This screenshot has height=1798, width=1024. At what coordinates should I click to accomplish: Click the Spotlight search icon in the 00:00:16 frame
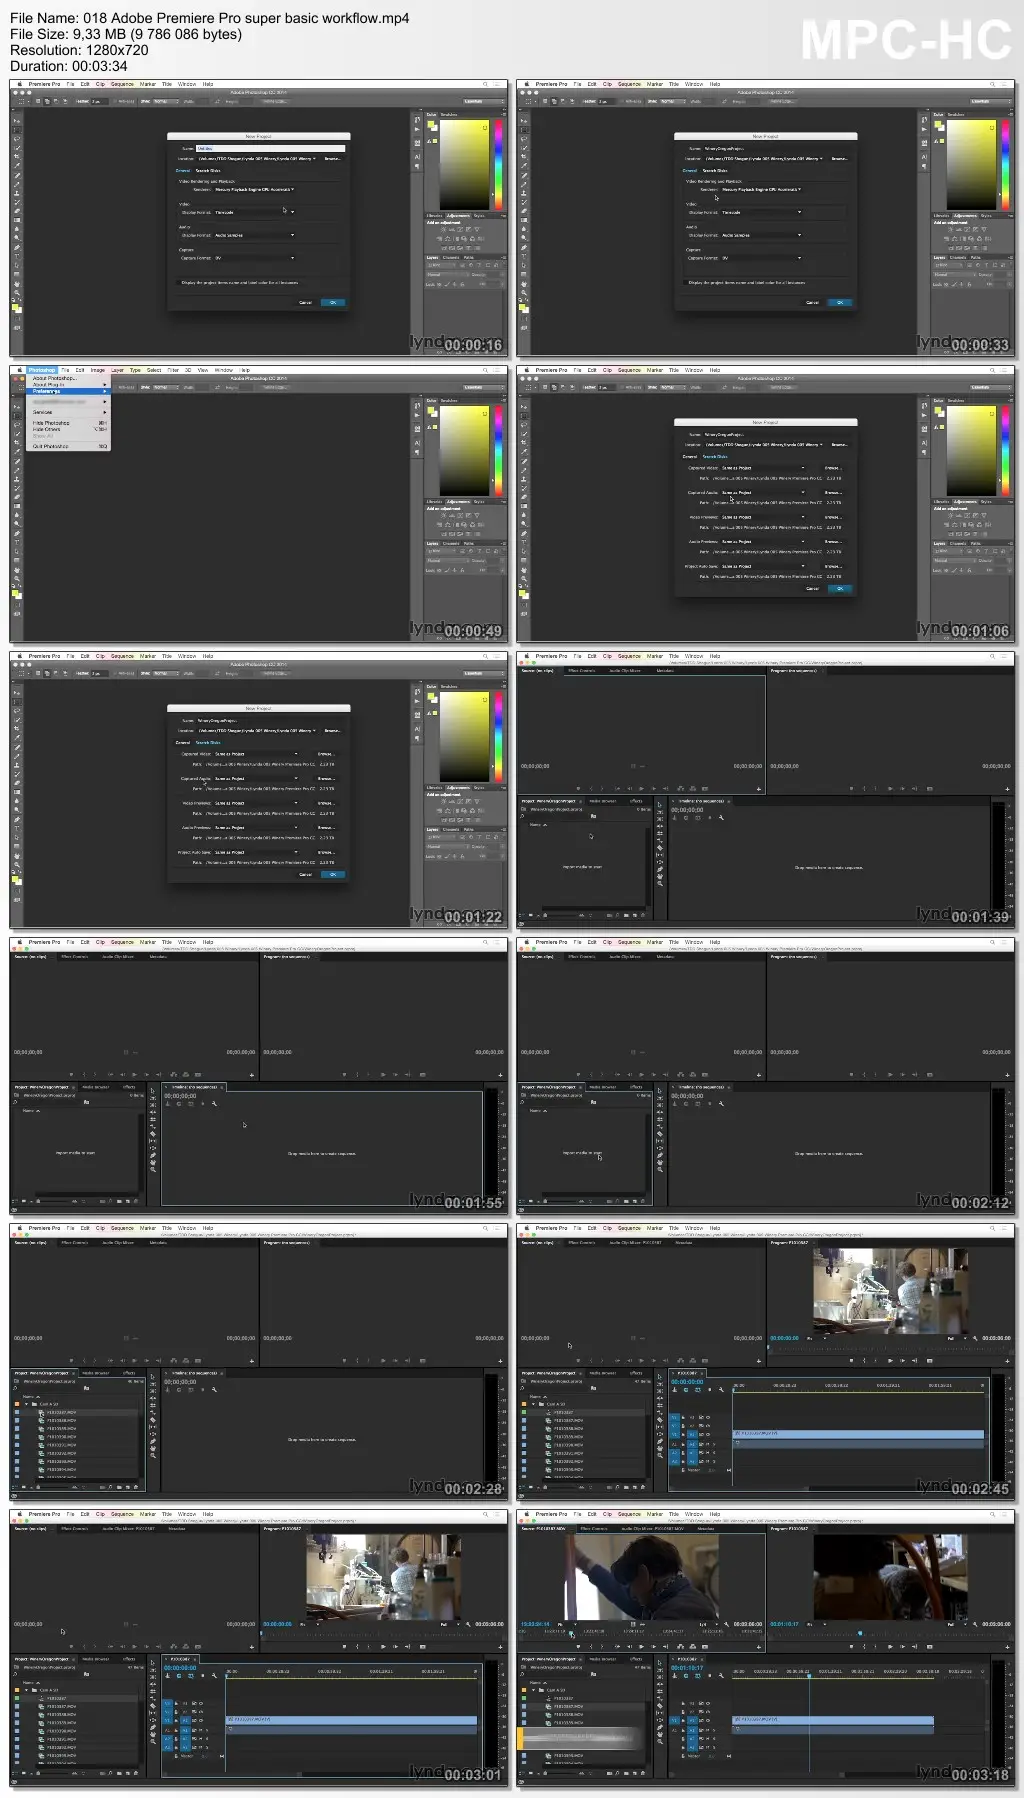tap(485, 84)
